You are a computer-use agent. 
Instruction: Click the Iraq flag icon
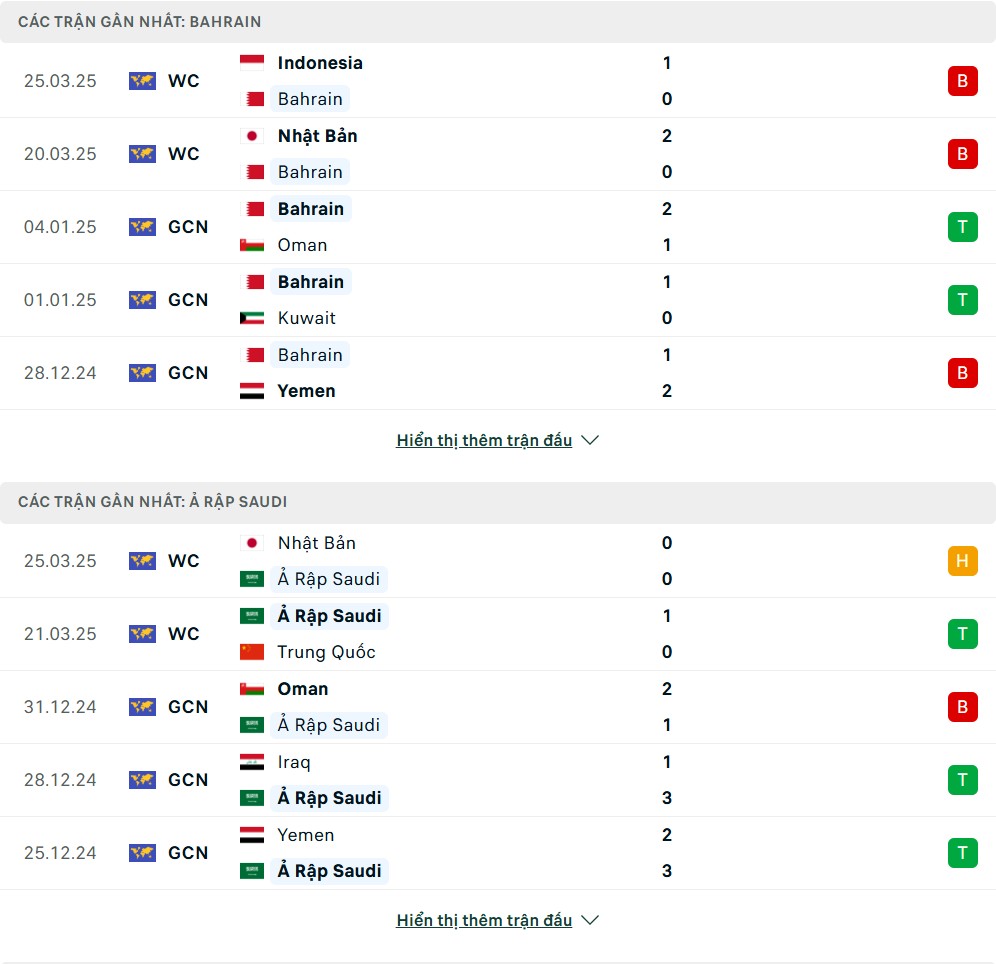252,762
